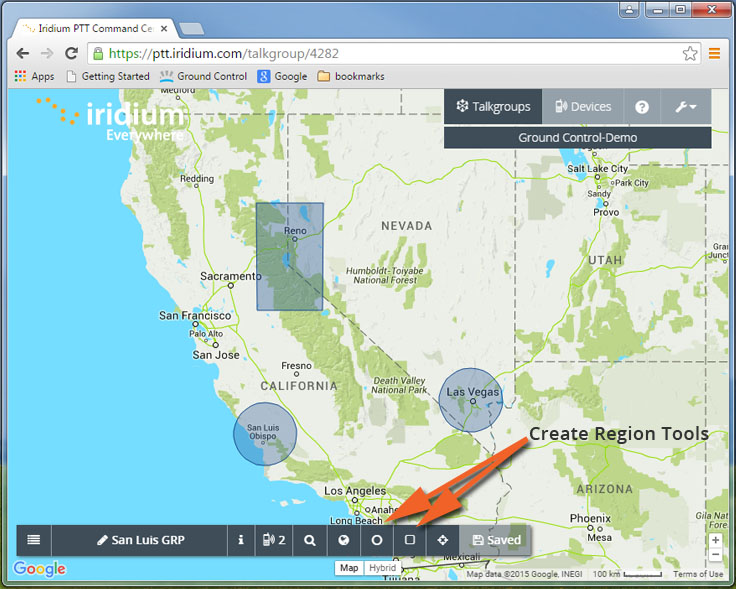Screen dimensions: 736x589
Task: Select the globe region tool
Action: 344,540
